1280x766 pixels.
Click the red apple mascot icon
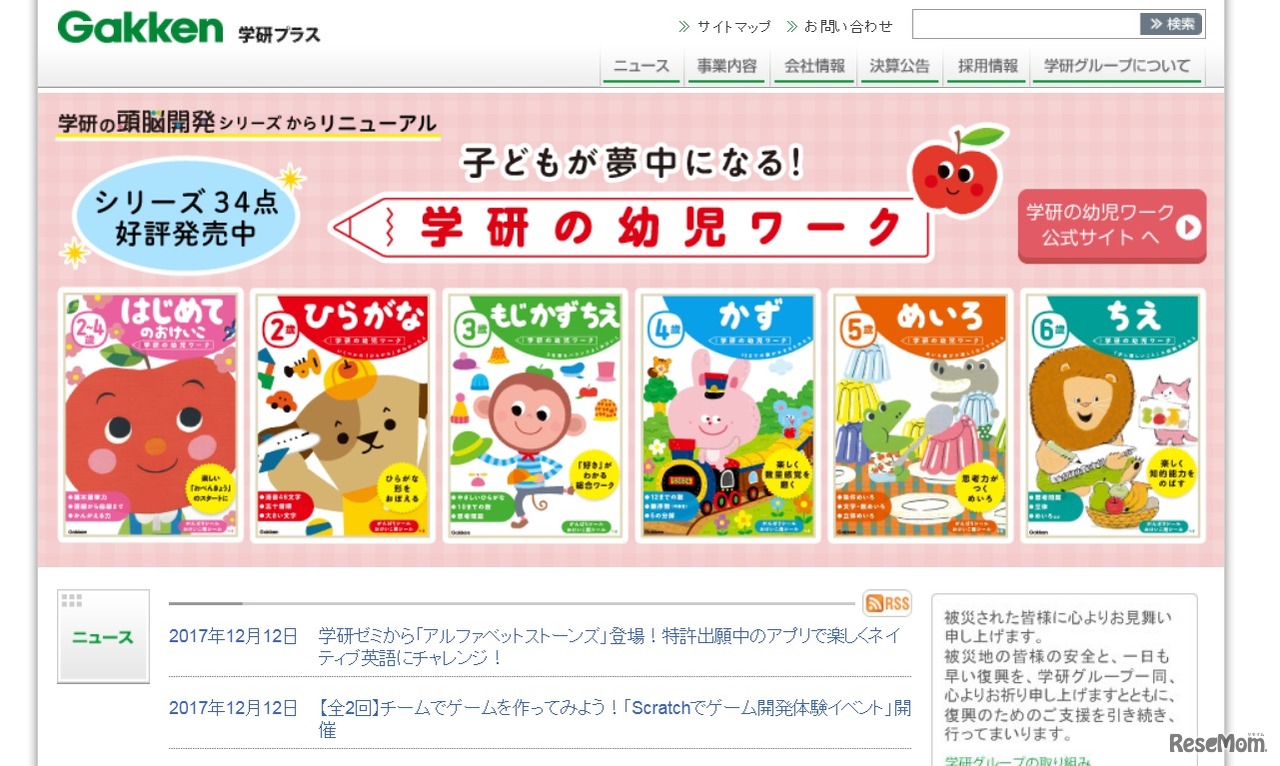(x=955, y=170)
